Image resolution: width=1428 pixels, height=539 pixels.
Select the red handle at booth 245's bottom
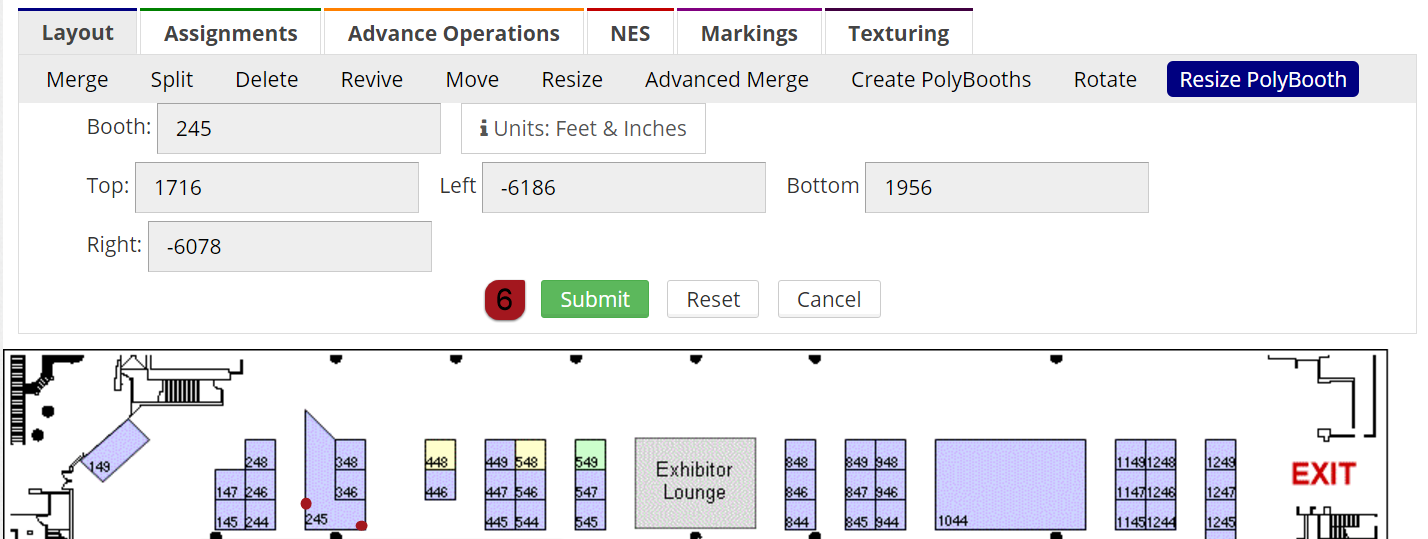click(361, 526)
